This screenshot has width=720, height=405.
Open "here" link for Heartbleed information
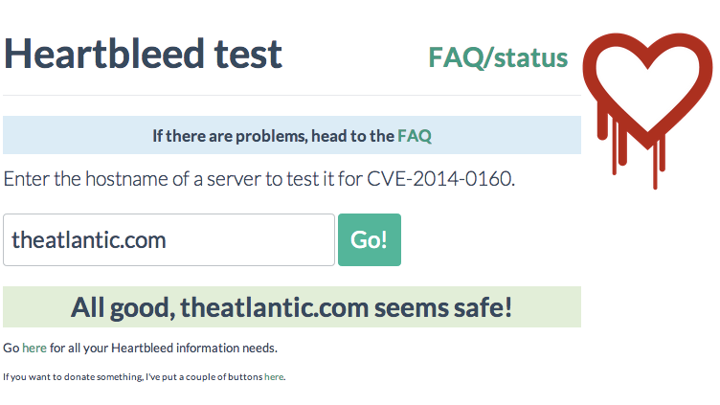click(34, 348)
